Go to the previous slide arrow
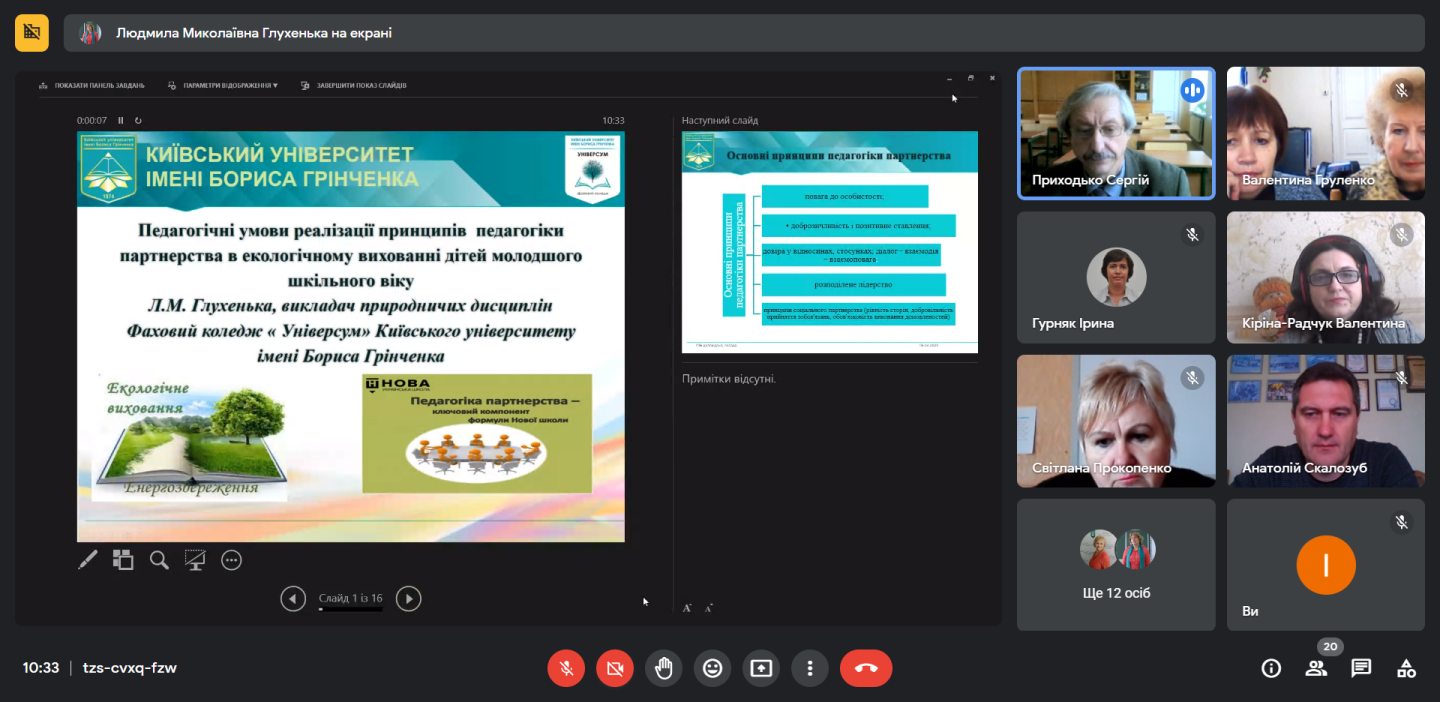1440x702 pixels. click(x=292, y=599)
